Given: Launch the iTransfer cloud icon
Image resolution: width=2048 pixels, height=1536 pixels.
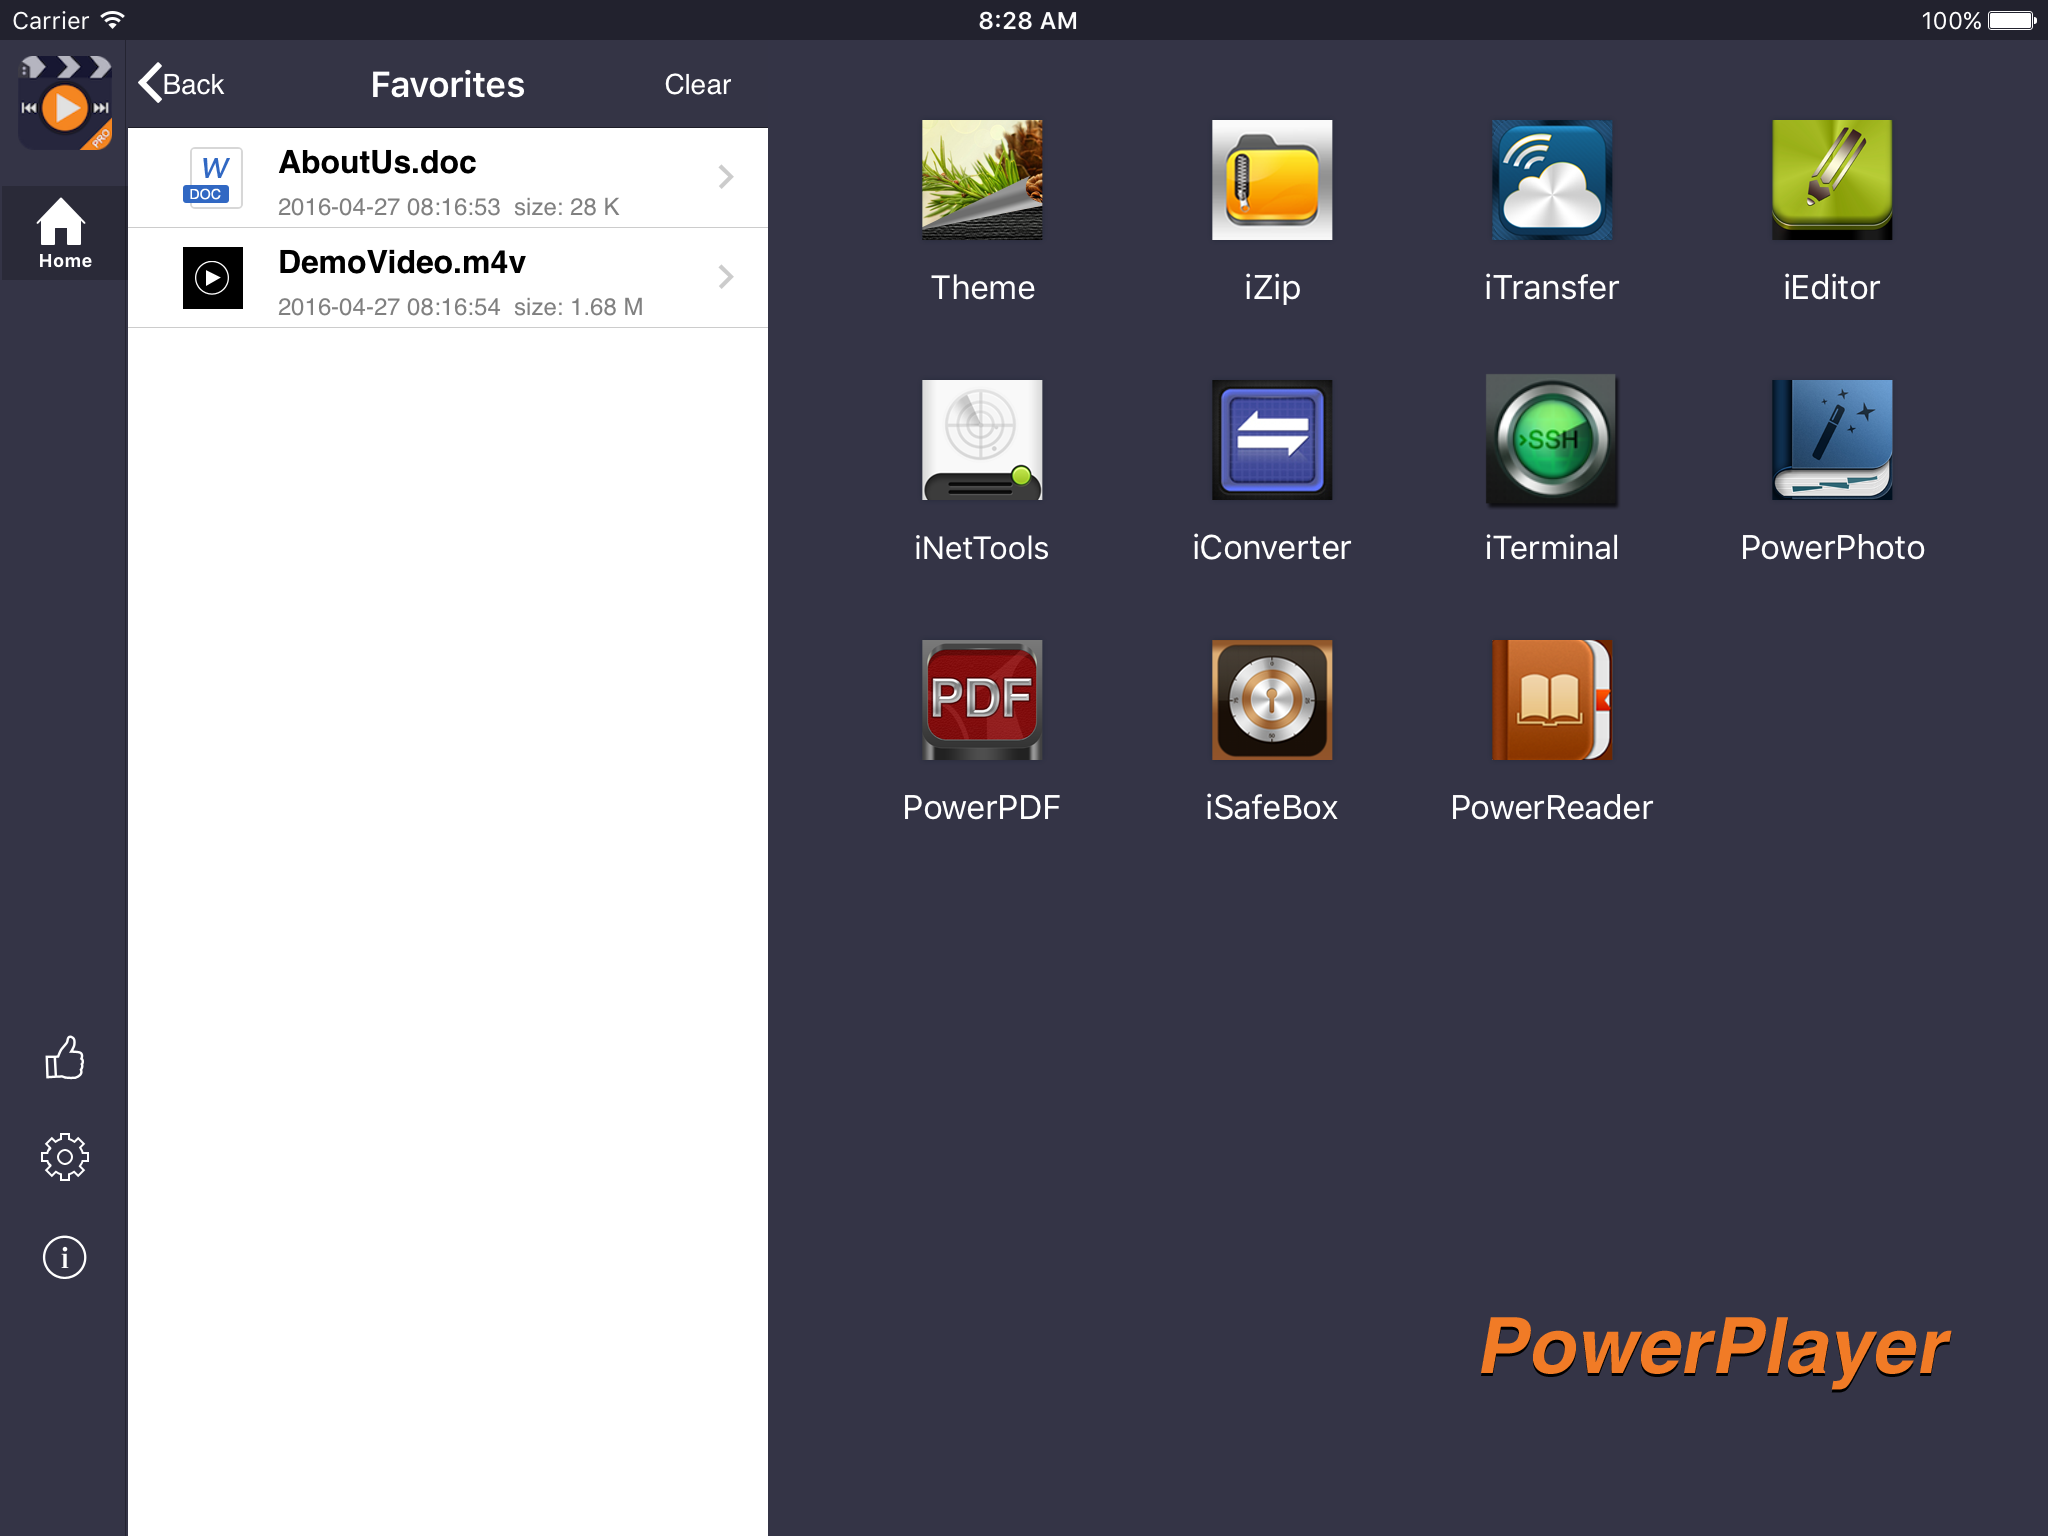Looking at the screenshot, I should pyautogui.click(x=1551, y=180).
